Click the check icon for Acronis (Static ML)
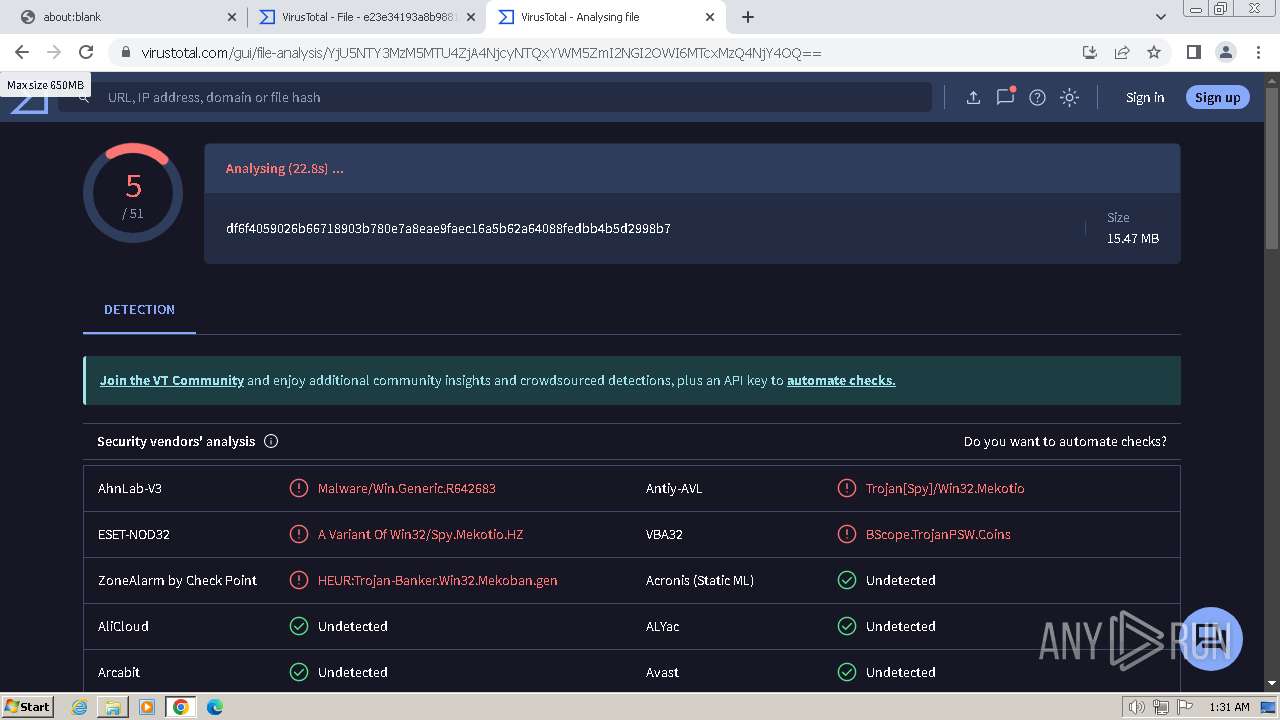 click(x=847, y=580)
